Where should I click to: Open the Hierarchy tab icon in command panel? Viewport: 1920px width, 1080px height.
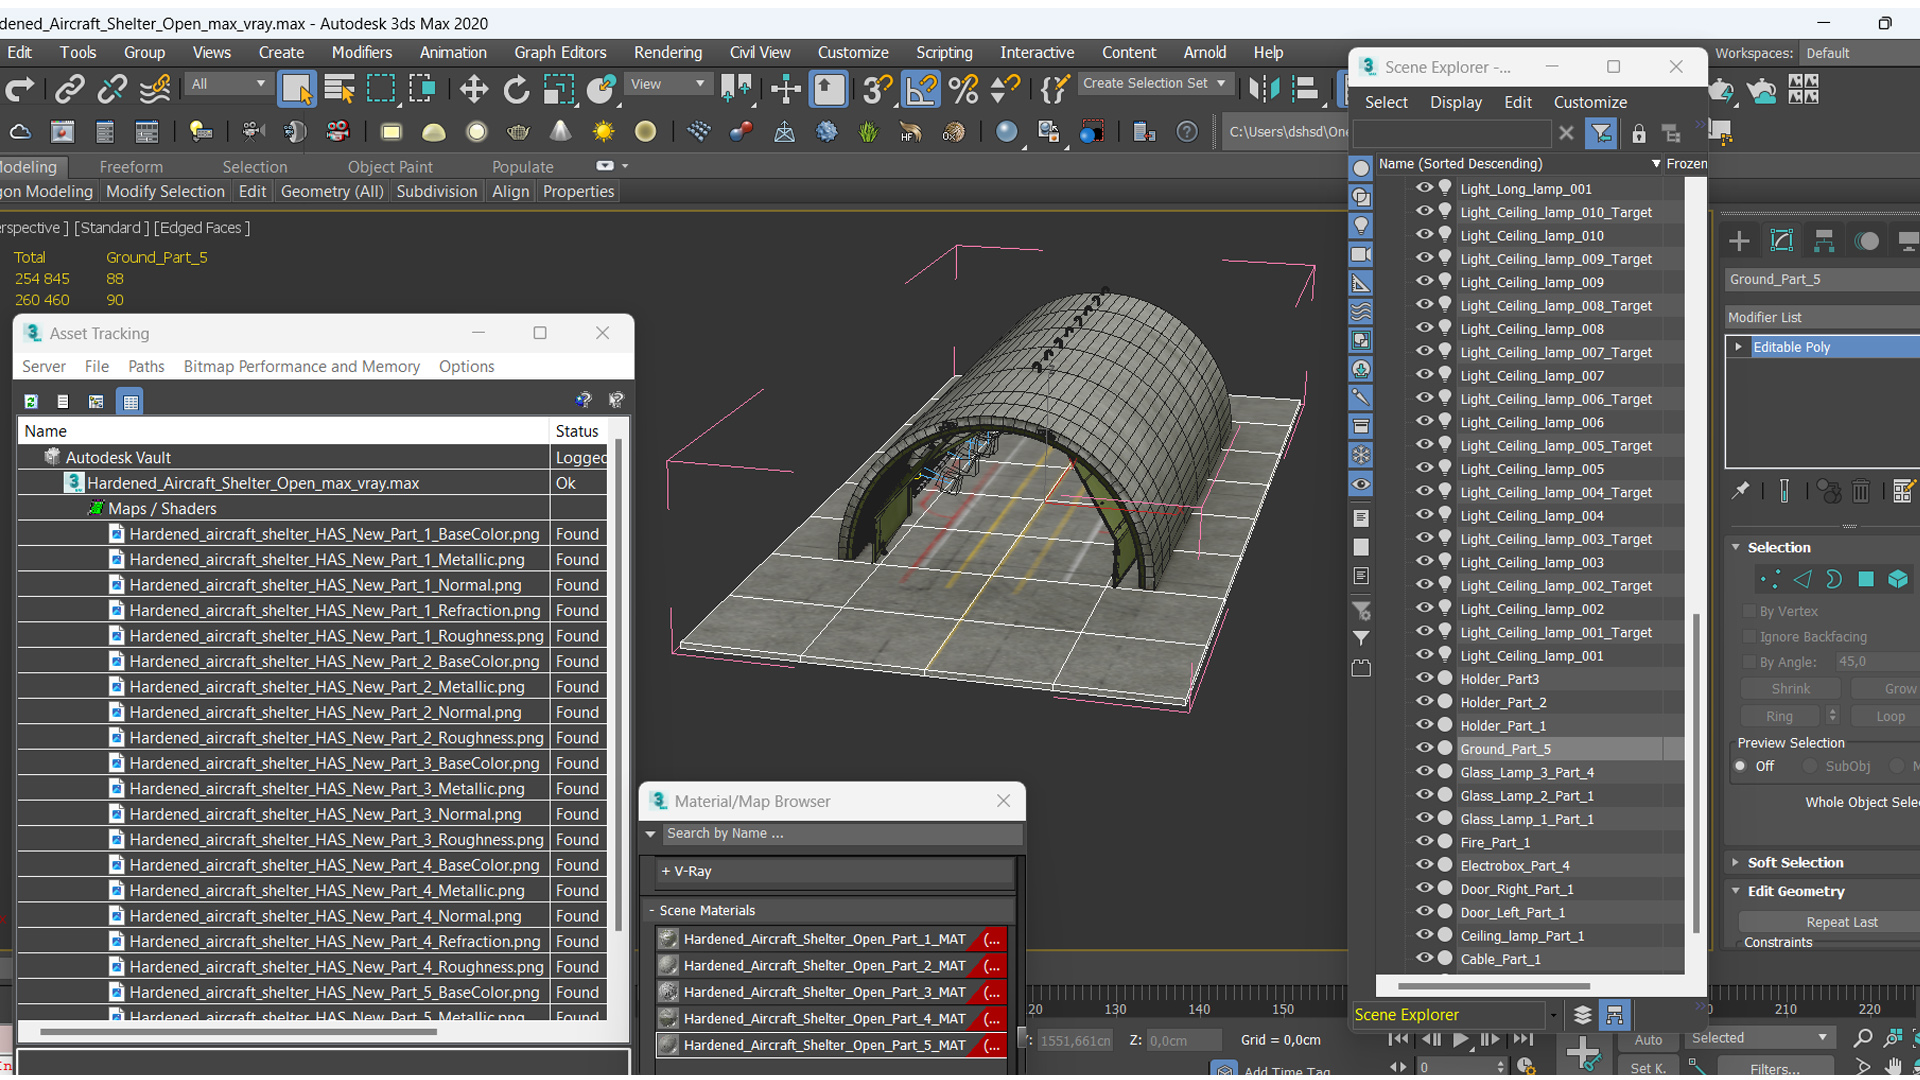point(1824,241)
